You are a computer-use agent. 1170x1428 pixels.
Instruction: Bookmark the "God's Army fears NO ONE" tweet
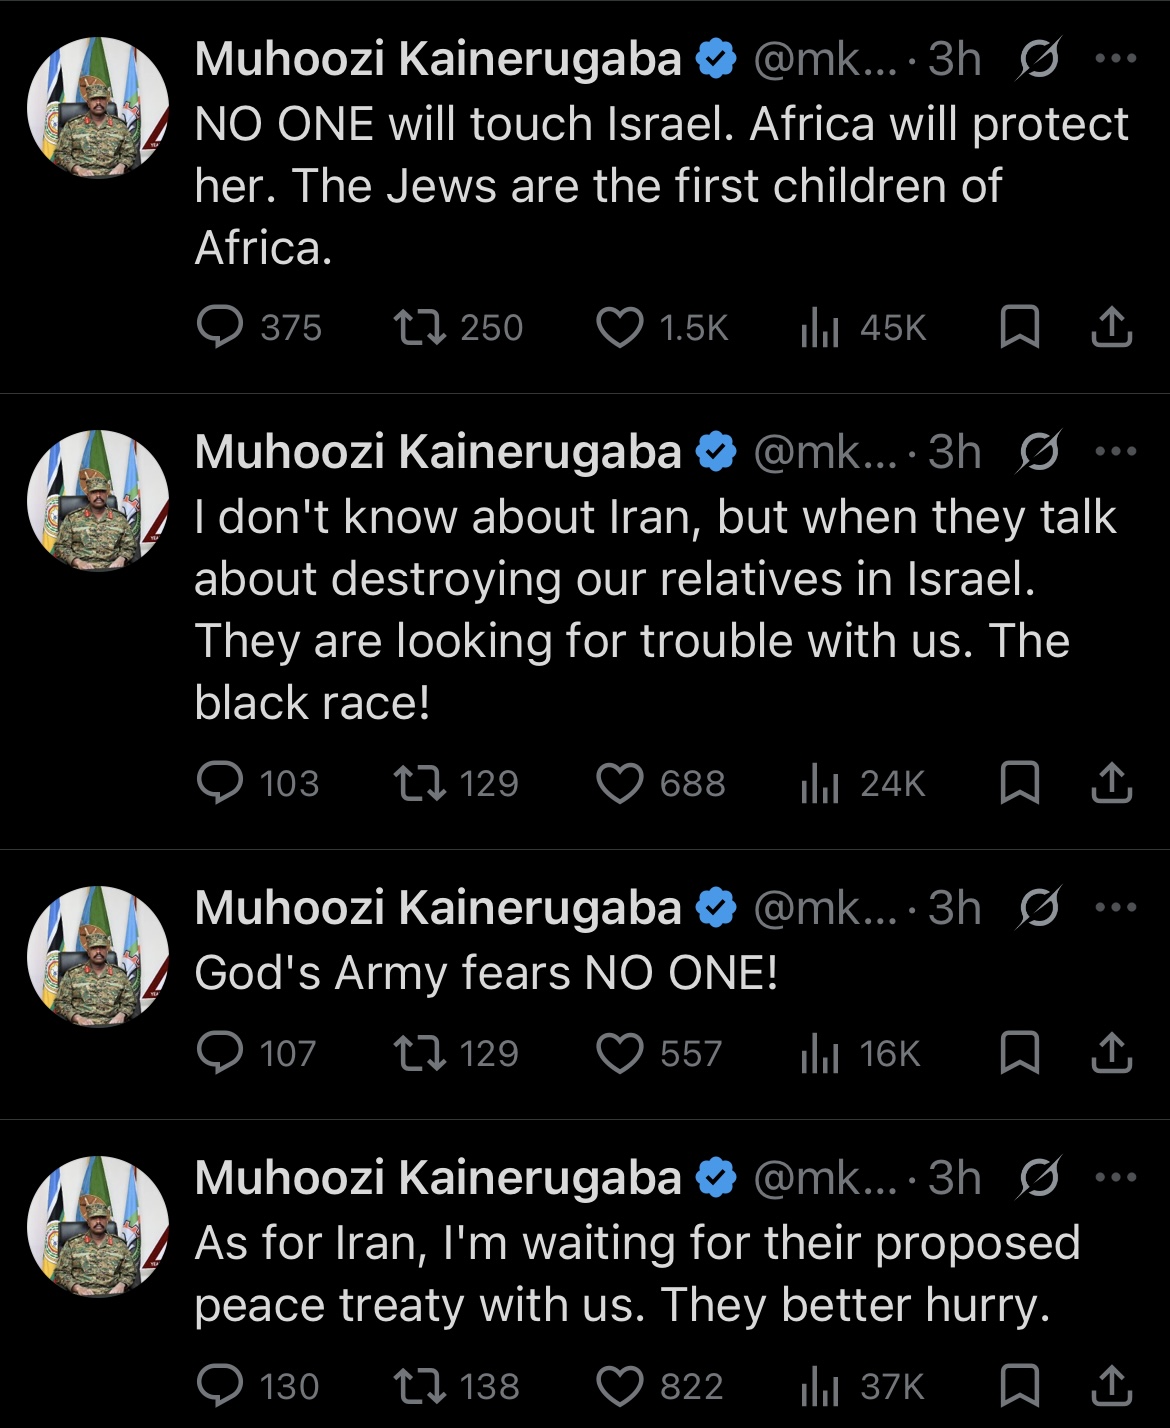1020,1053
